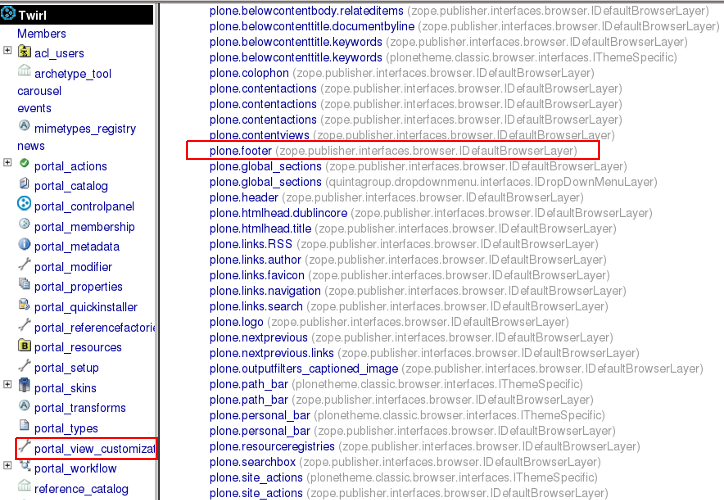Open the portal_view_customizations link text
The image size is (724, 500).
(x=95, y=449)
